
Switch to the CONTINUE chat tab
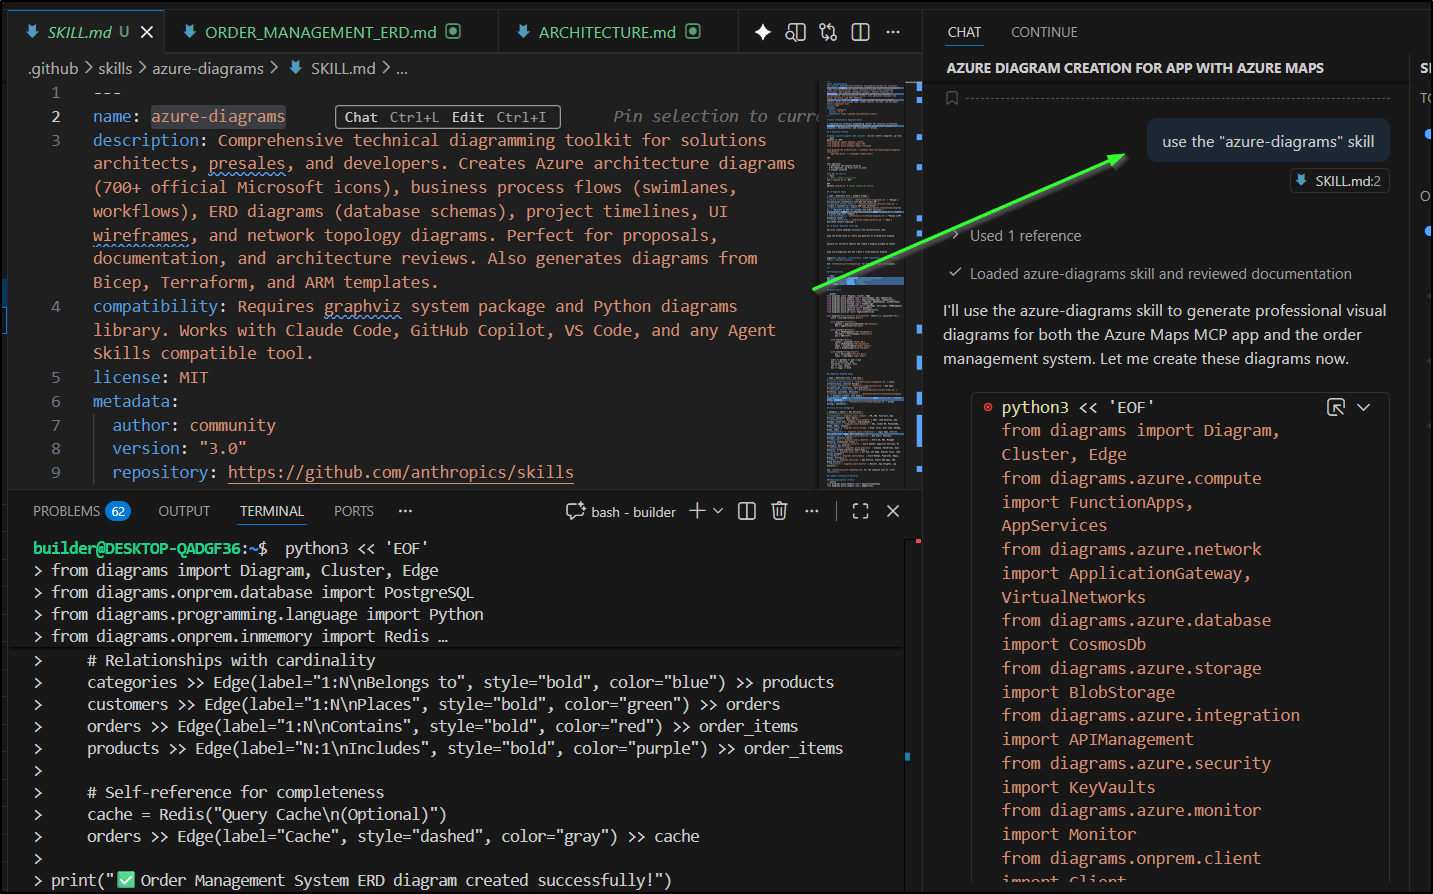tap(1043, 32)
